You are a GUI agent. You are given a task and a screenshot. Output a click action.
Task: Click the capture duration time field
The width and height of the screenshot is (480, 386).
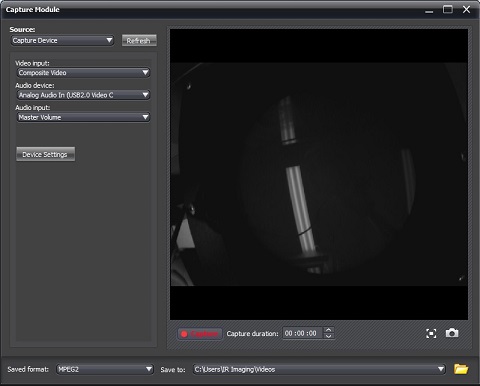pos(303,333)
